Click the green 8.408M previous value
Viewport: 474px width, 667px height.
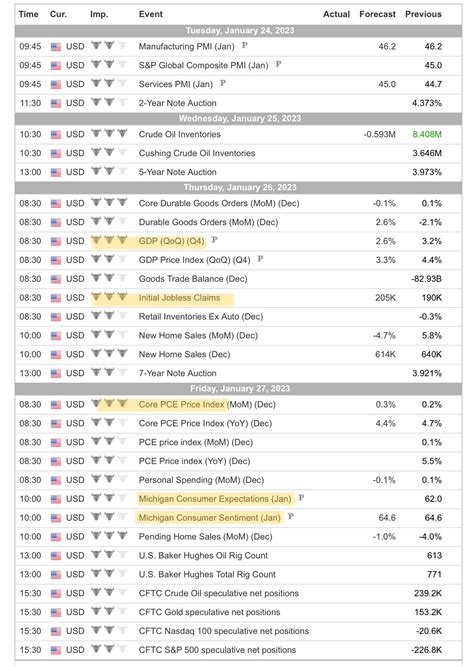tap(427, 134)
